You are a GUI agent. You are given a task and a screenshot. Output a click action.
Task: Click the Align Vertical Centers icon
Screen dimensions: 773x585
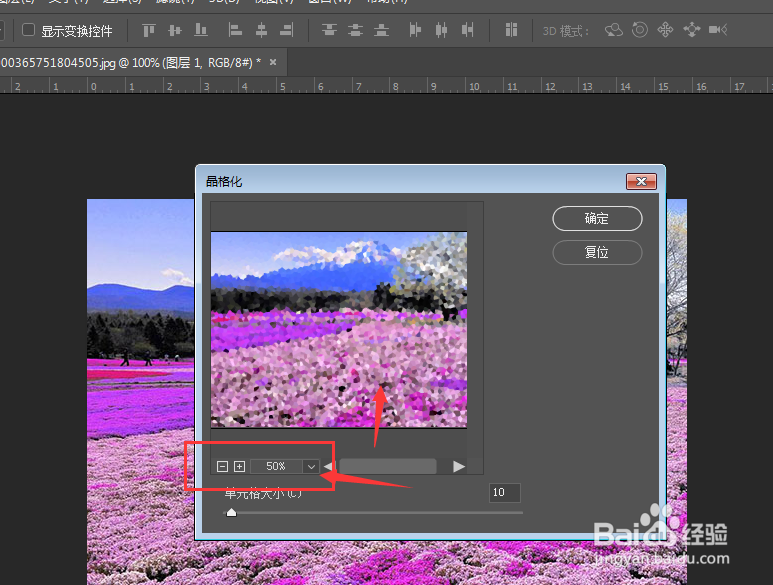click(x=175, y=31)
